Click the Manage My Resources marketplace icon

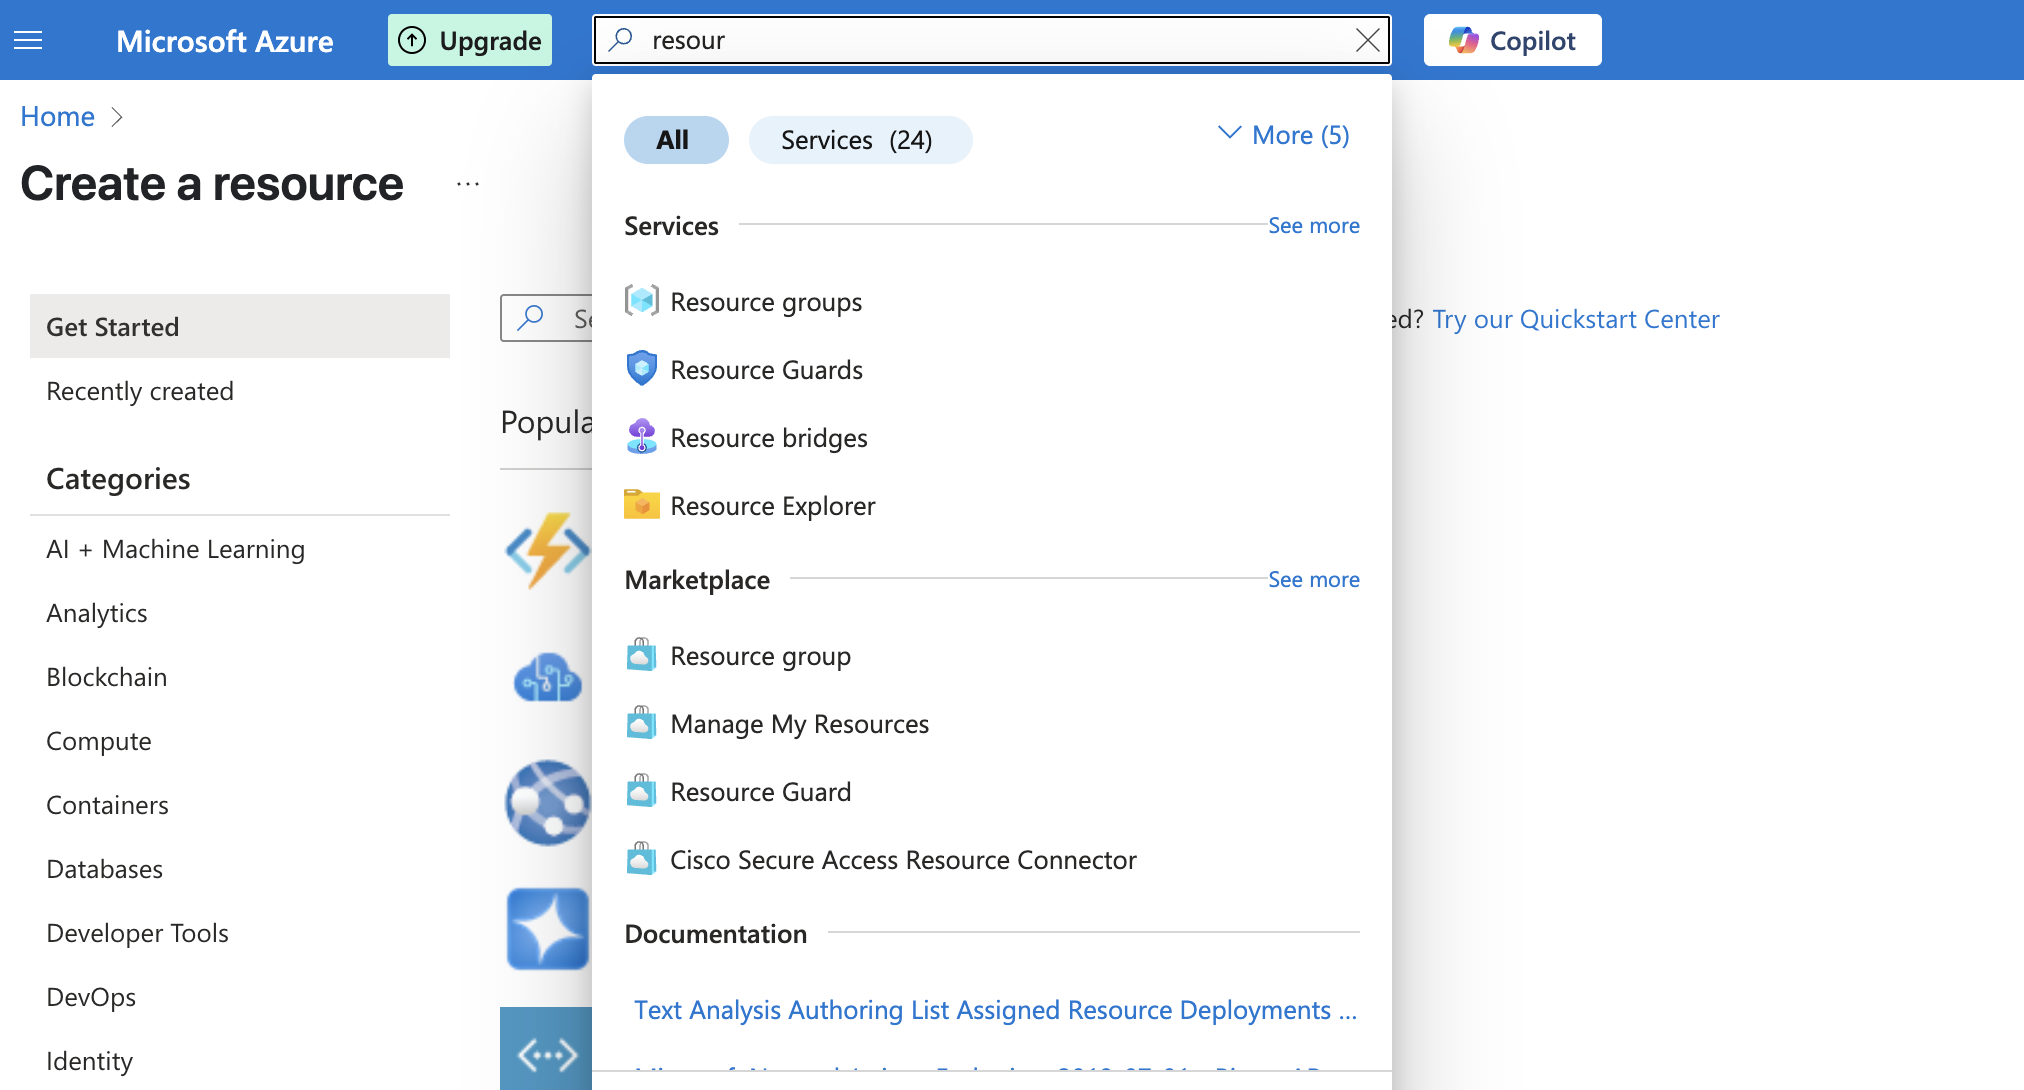[641, 723]
